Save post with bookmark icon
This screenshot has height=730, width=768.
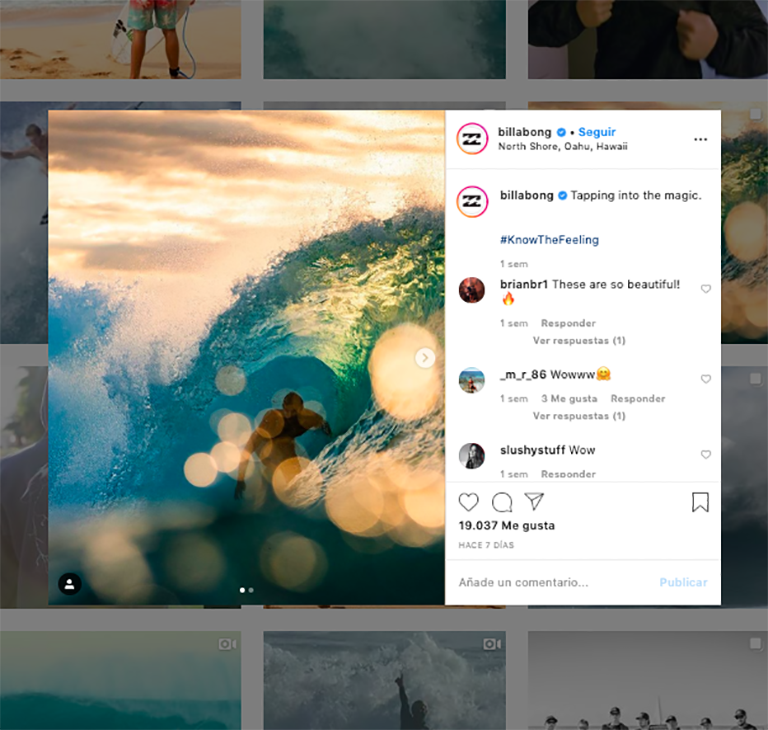click(x=700, y=502)
